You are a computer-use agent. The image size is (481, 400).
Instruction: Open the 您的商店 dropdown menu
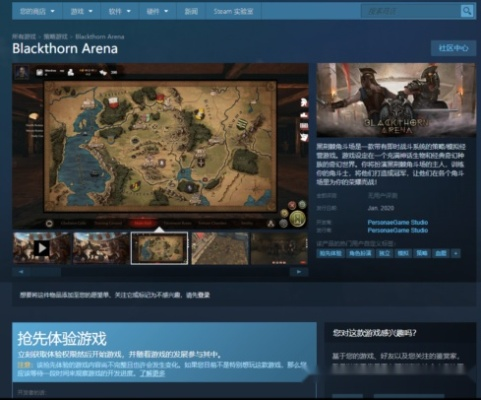[37, 11]
